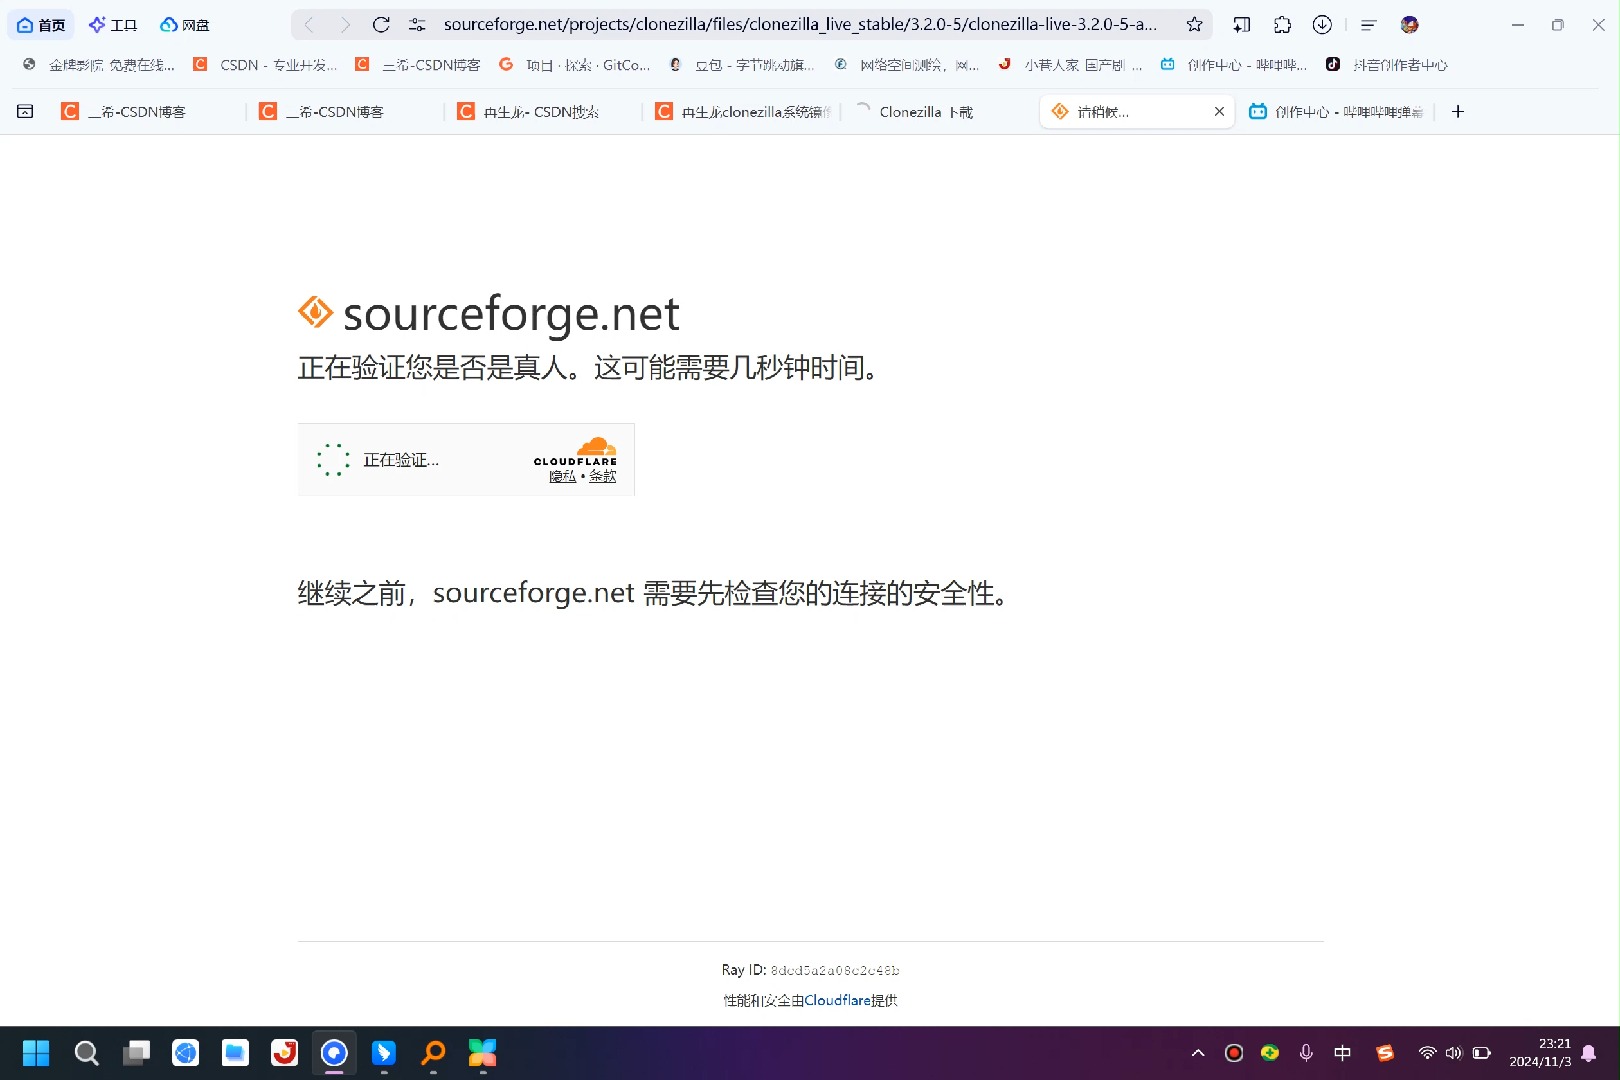Screen dimensions: 1620x1080
Task: Open the 小巷人家 国产剧 bookmark
Action: pyautogui.click(x=1070, y=65)
